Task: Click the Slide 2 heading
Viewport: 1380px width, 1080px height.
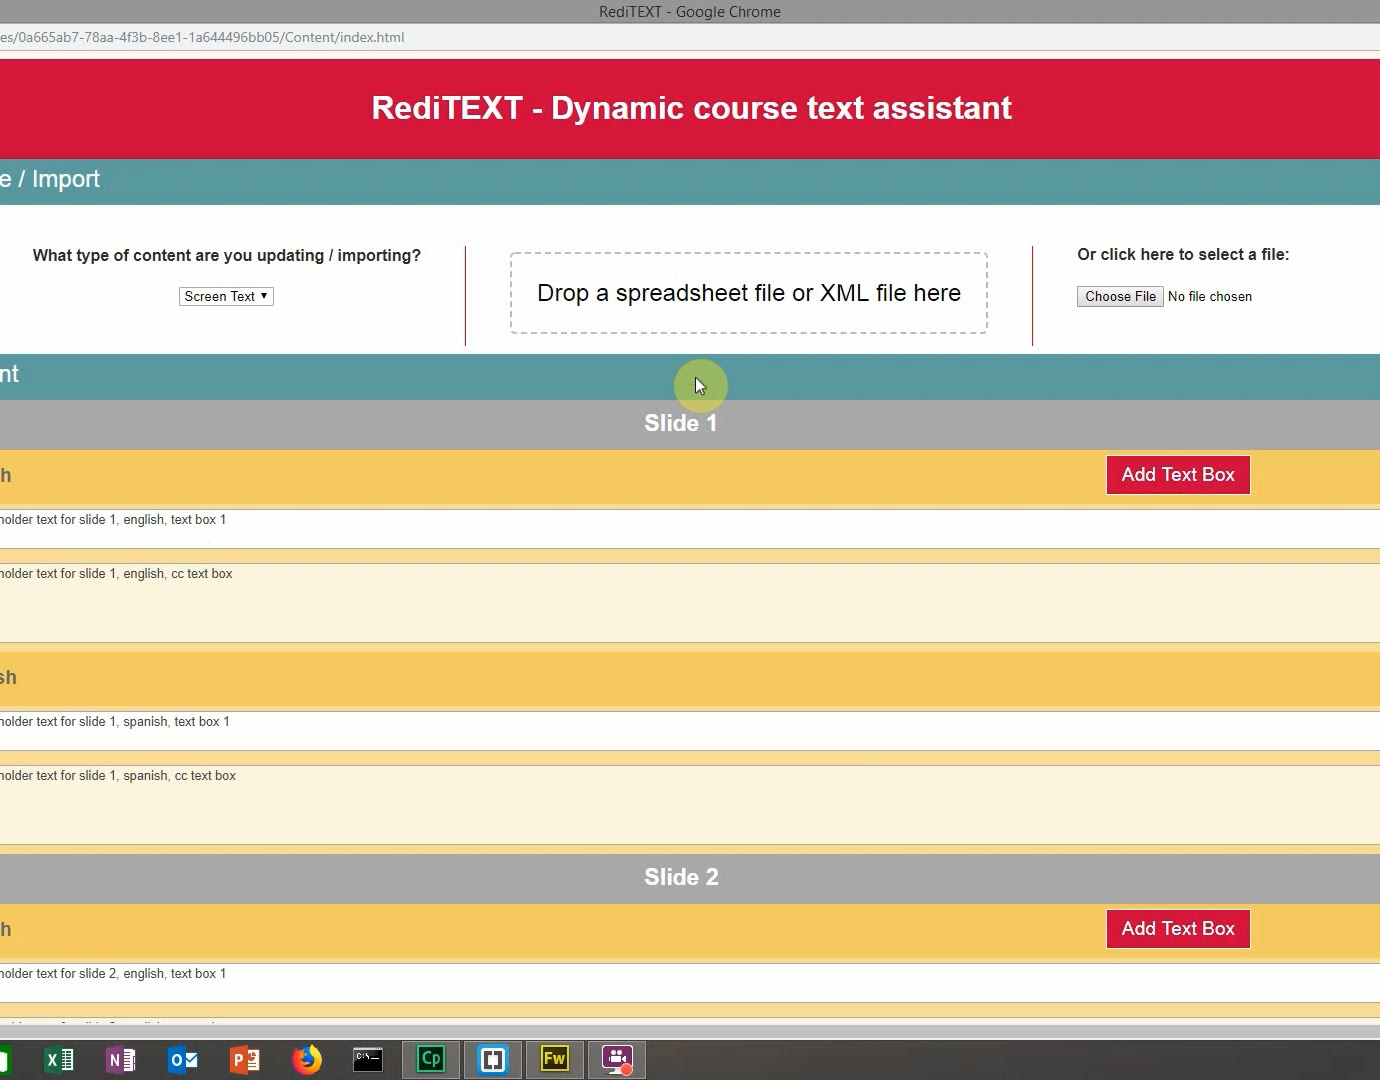Action: (681, 877)
